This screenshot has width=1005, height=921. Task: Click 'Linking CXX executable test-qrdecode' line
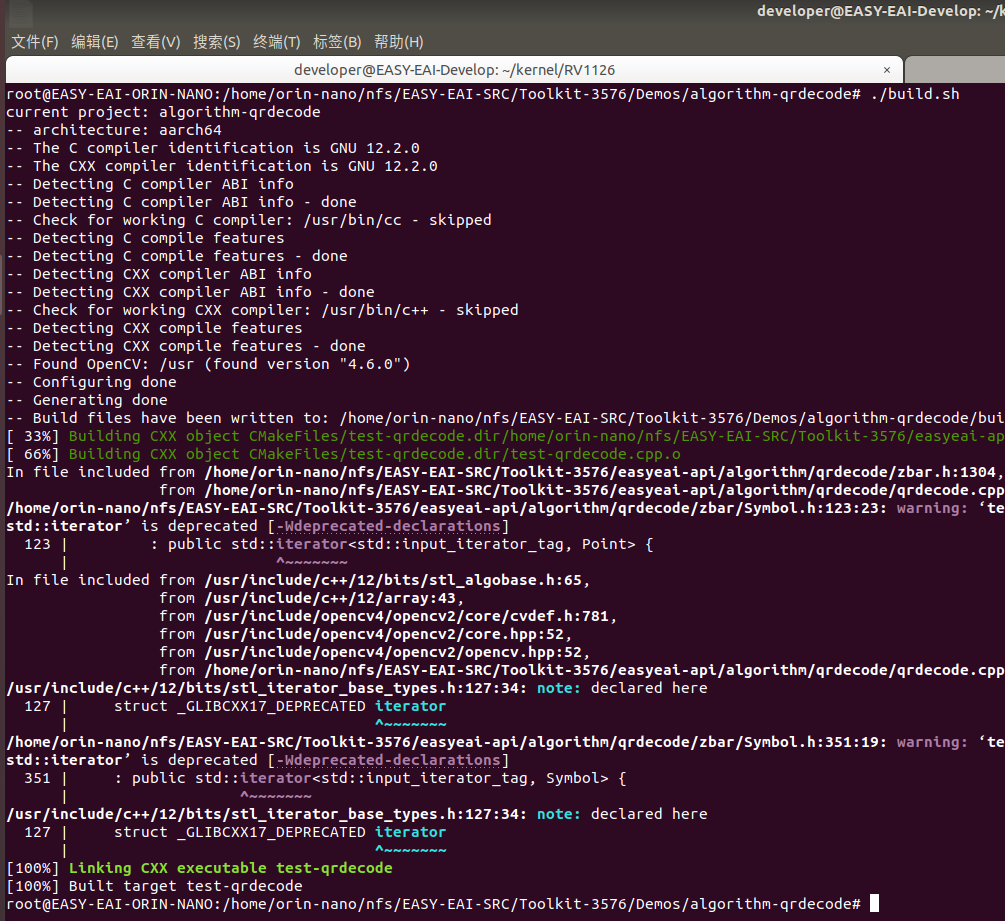click(199, 868)
